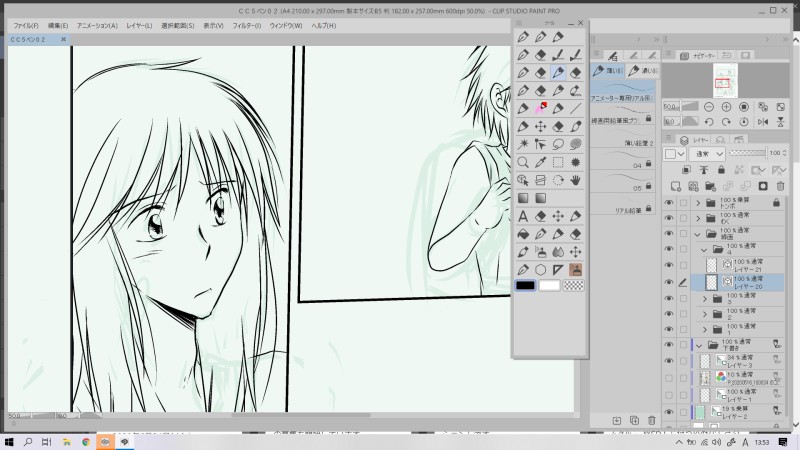Viewport: 800px width, 450px height.
Task: Hide レイヤー 2 layer
Action: click(x=668, y=412)
